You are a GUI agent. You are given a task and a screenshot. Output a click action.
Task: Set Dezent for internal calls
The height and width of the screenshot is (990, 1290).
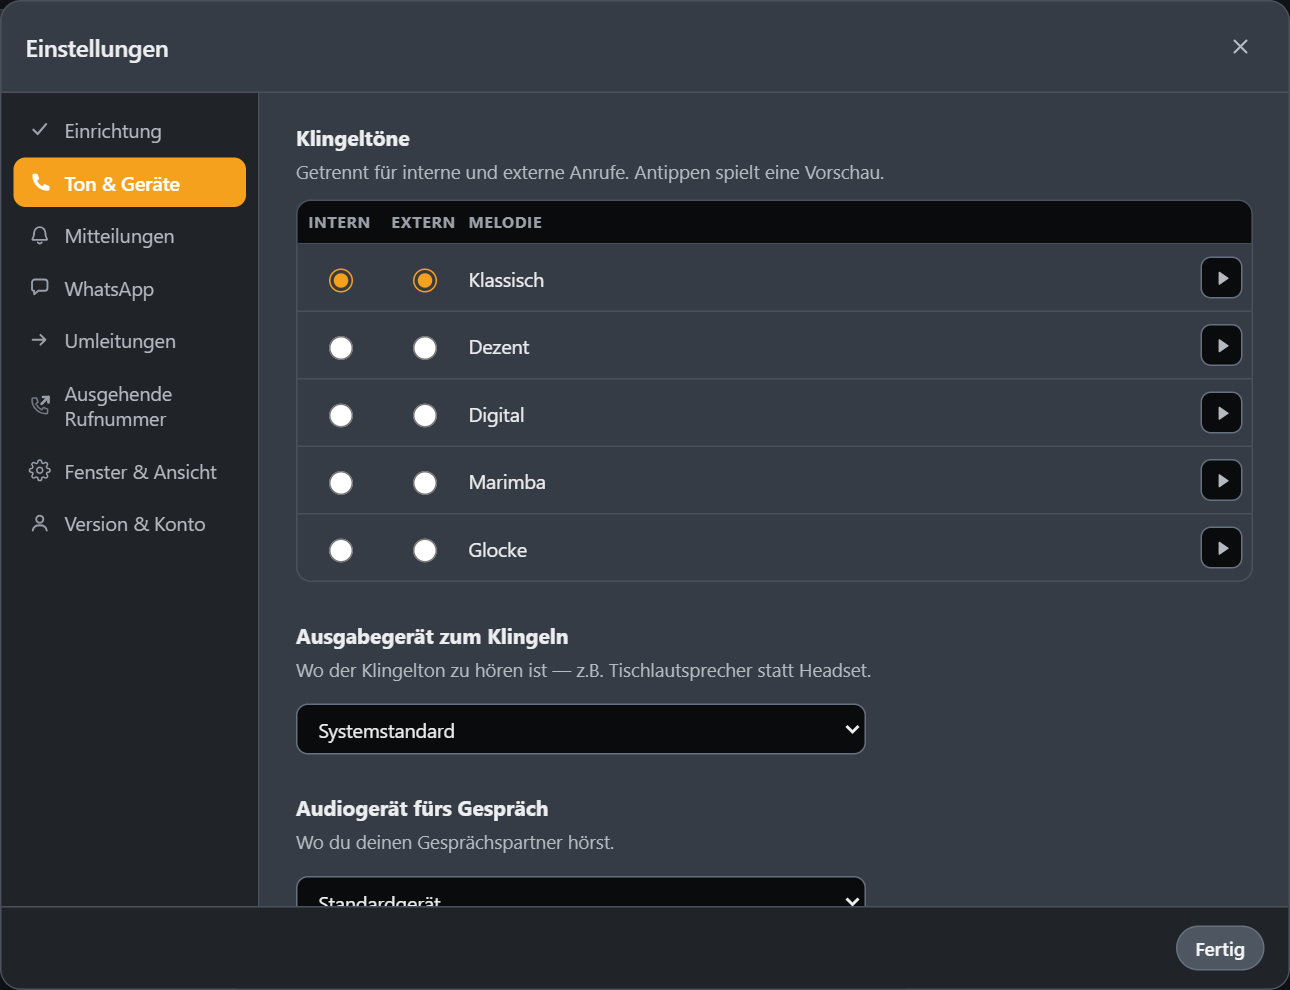[x=341, y=348]
